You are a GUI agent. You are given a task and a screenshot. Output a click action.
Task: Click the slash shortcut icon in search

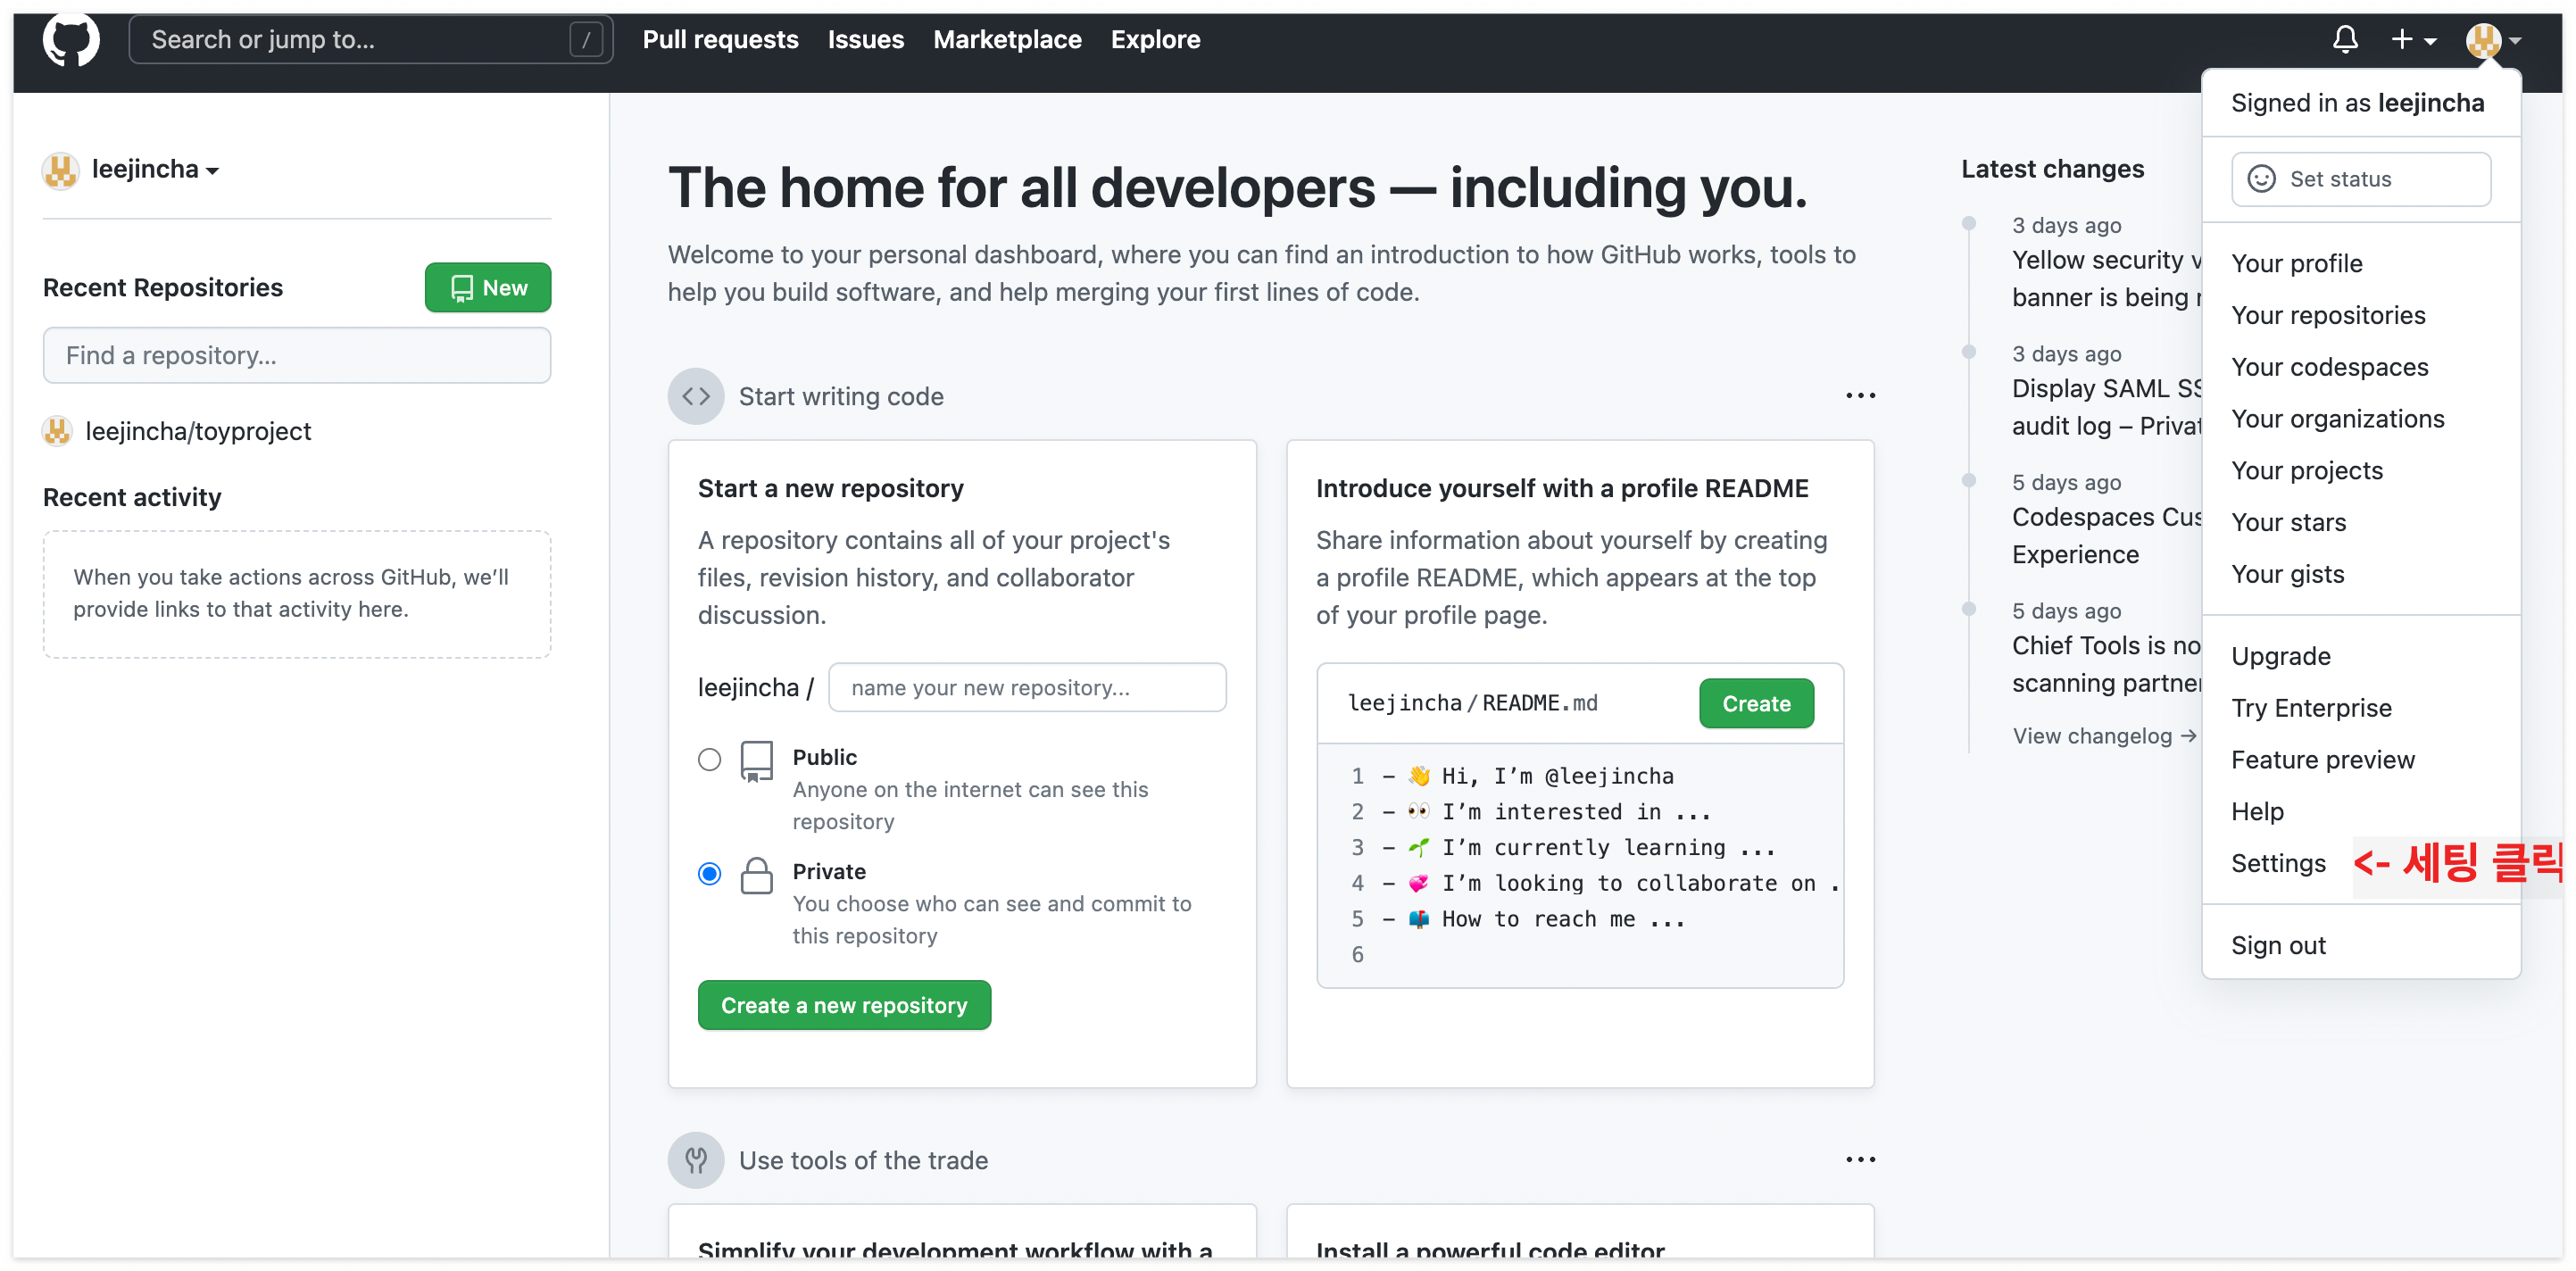tap(586, 40)
